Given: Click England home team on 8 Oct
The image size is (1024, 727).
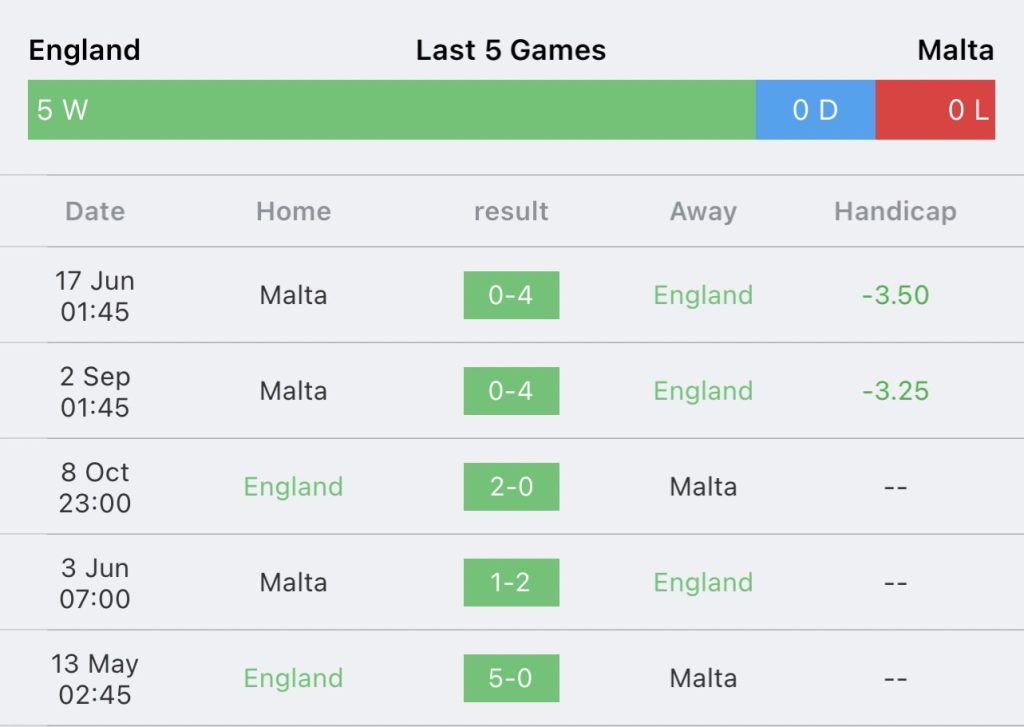Looking at the screenshot, I should click(293, 487).
